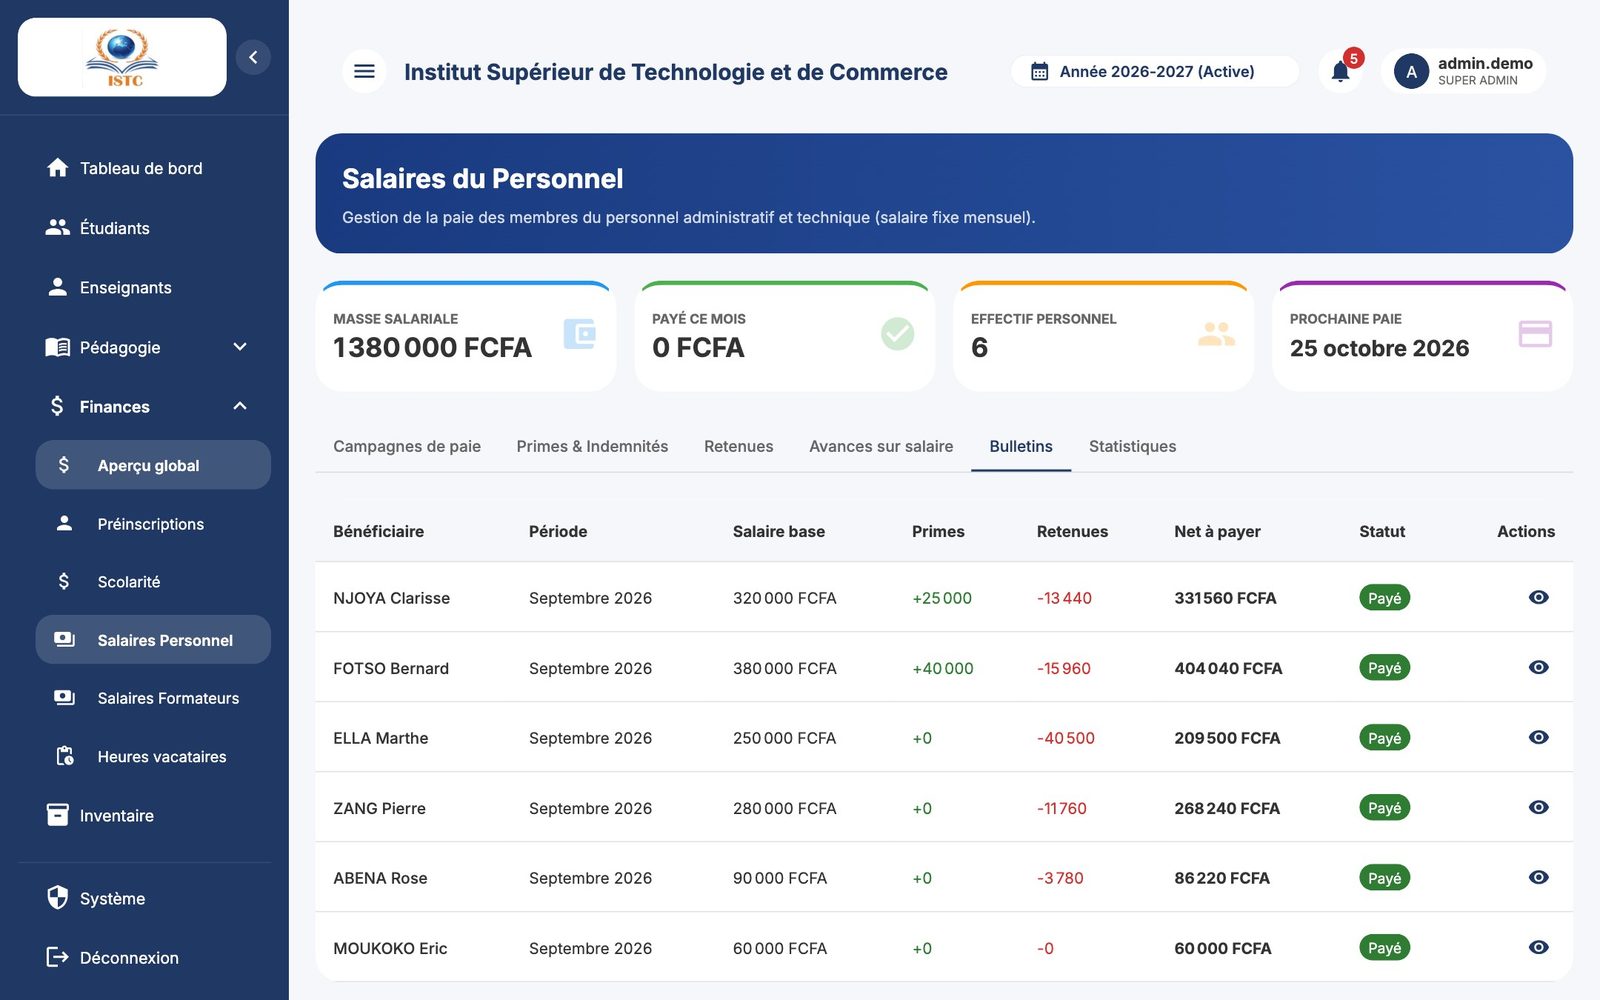Open notifications bell with 5 alerts
Screen dimensions: 1600x1000
tap(1341, 71)
